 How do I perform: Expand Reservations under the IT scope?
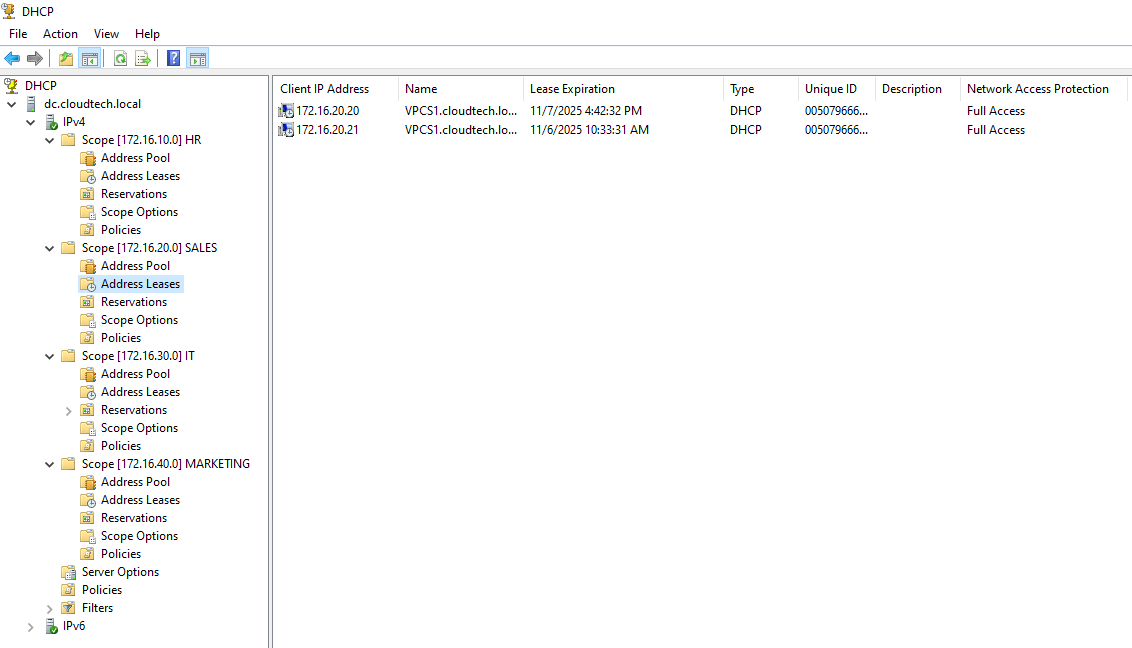[69, 411]
